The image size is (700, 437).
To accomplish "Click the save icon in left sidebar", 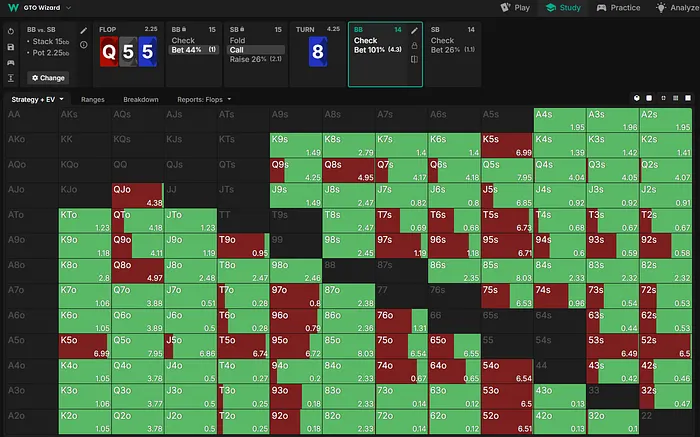I will (x=10, y=46).
